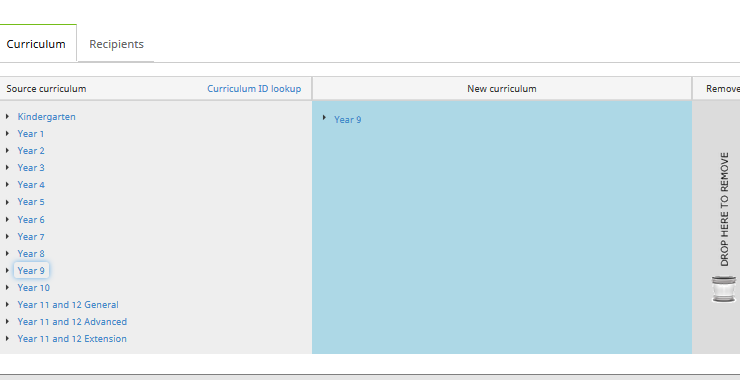Select Year 11 and 12 General
740x380 pixels.
coord(68,304)
